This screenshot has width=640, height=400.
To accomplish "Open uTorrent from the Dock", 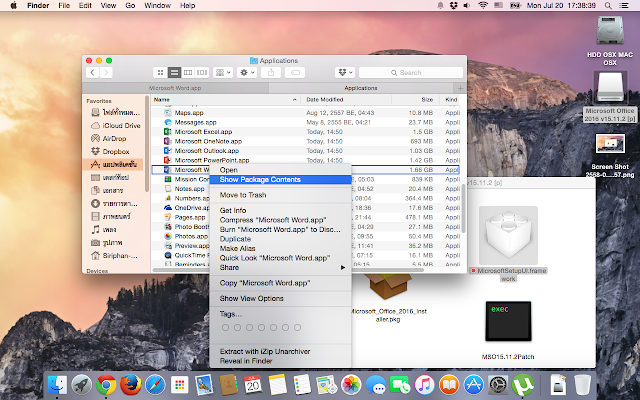I will click(523, 384).
